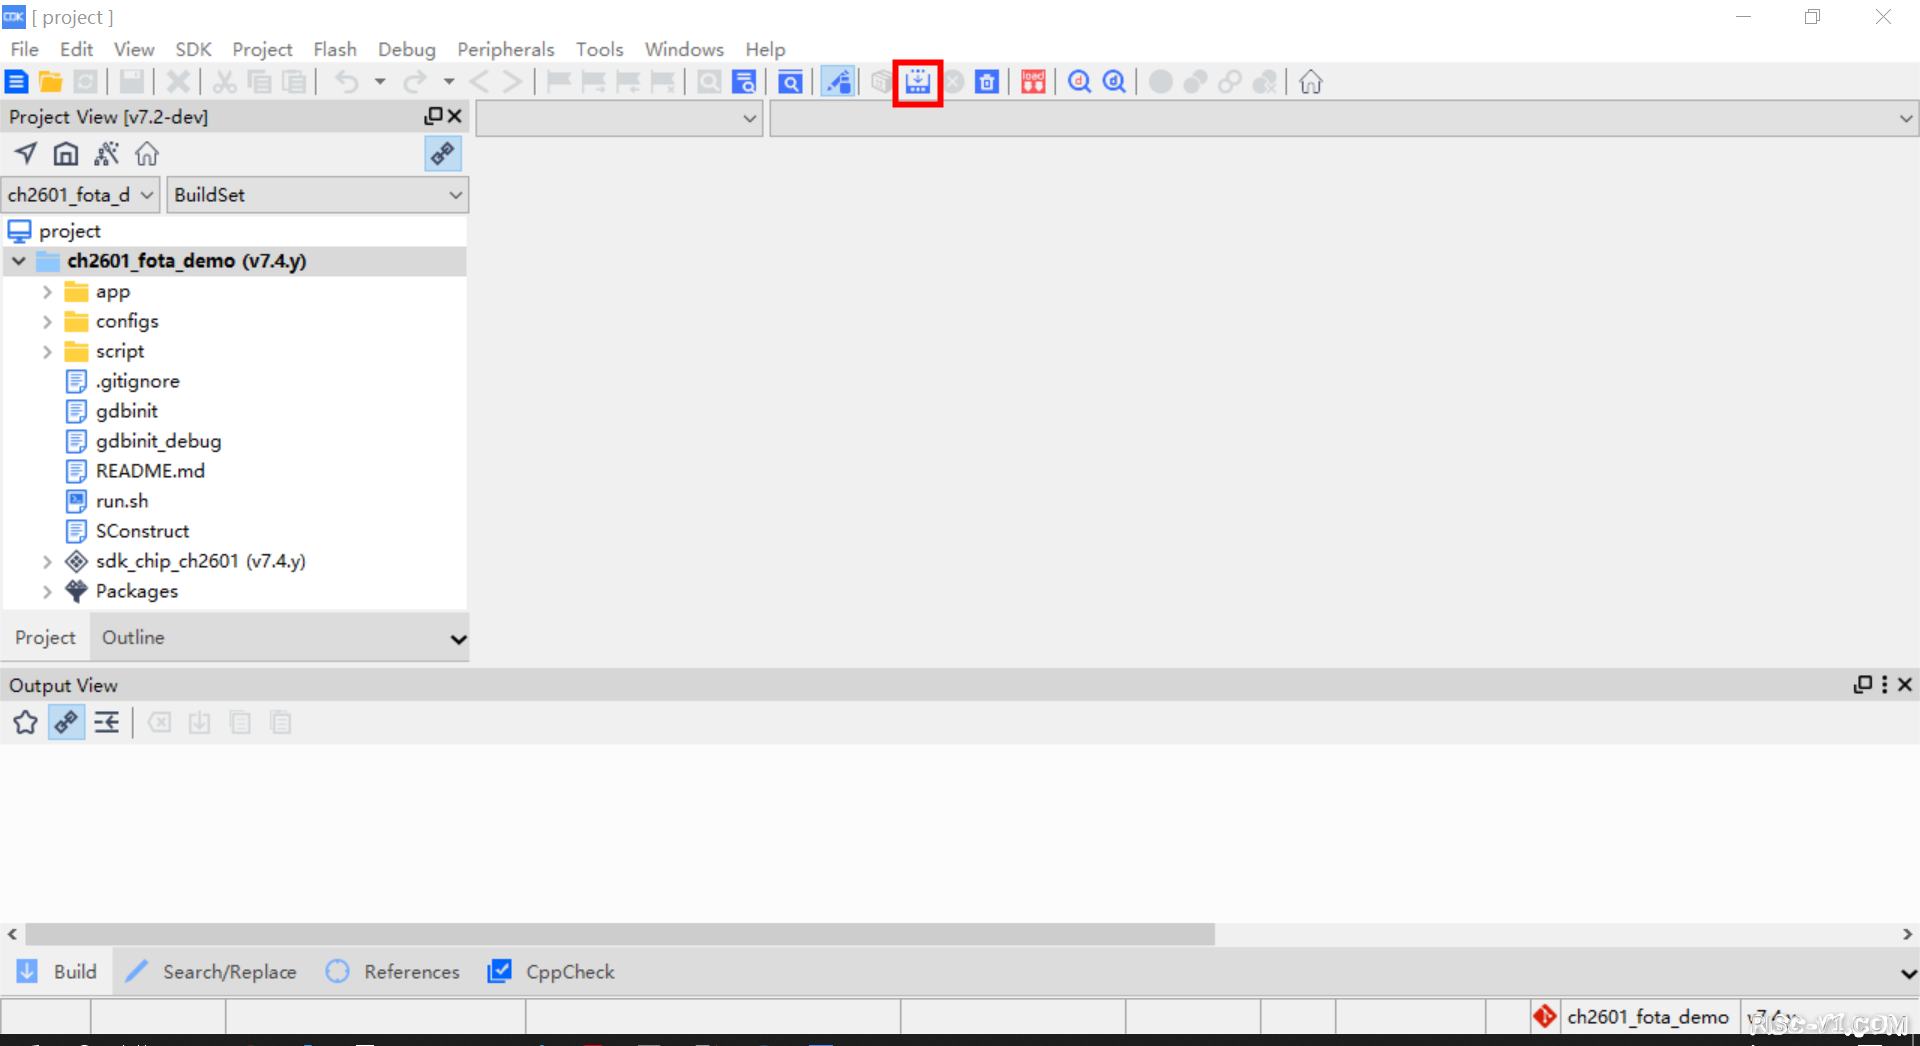1920x1046 pixels.
Task: Select the References output tab
Action: tap(393, 972)
